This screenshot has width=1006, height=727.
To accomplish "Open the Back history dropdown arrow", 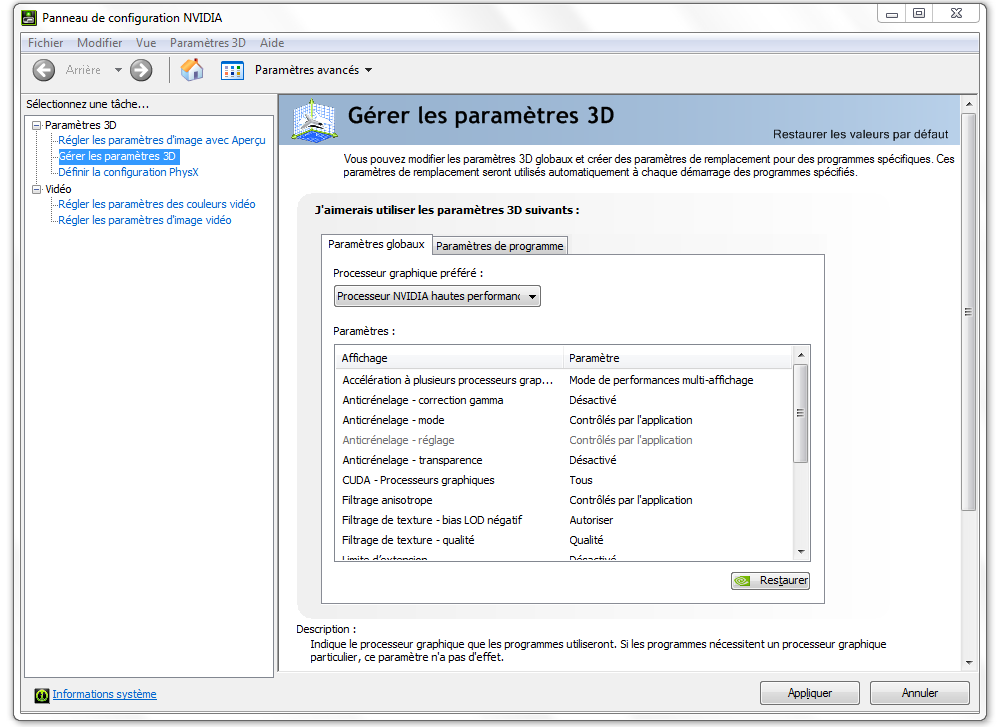I will 118,70.
